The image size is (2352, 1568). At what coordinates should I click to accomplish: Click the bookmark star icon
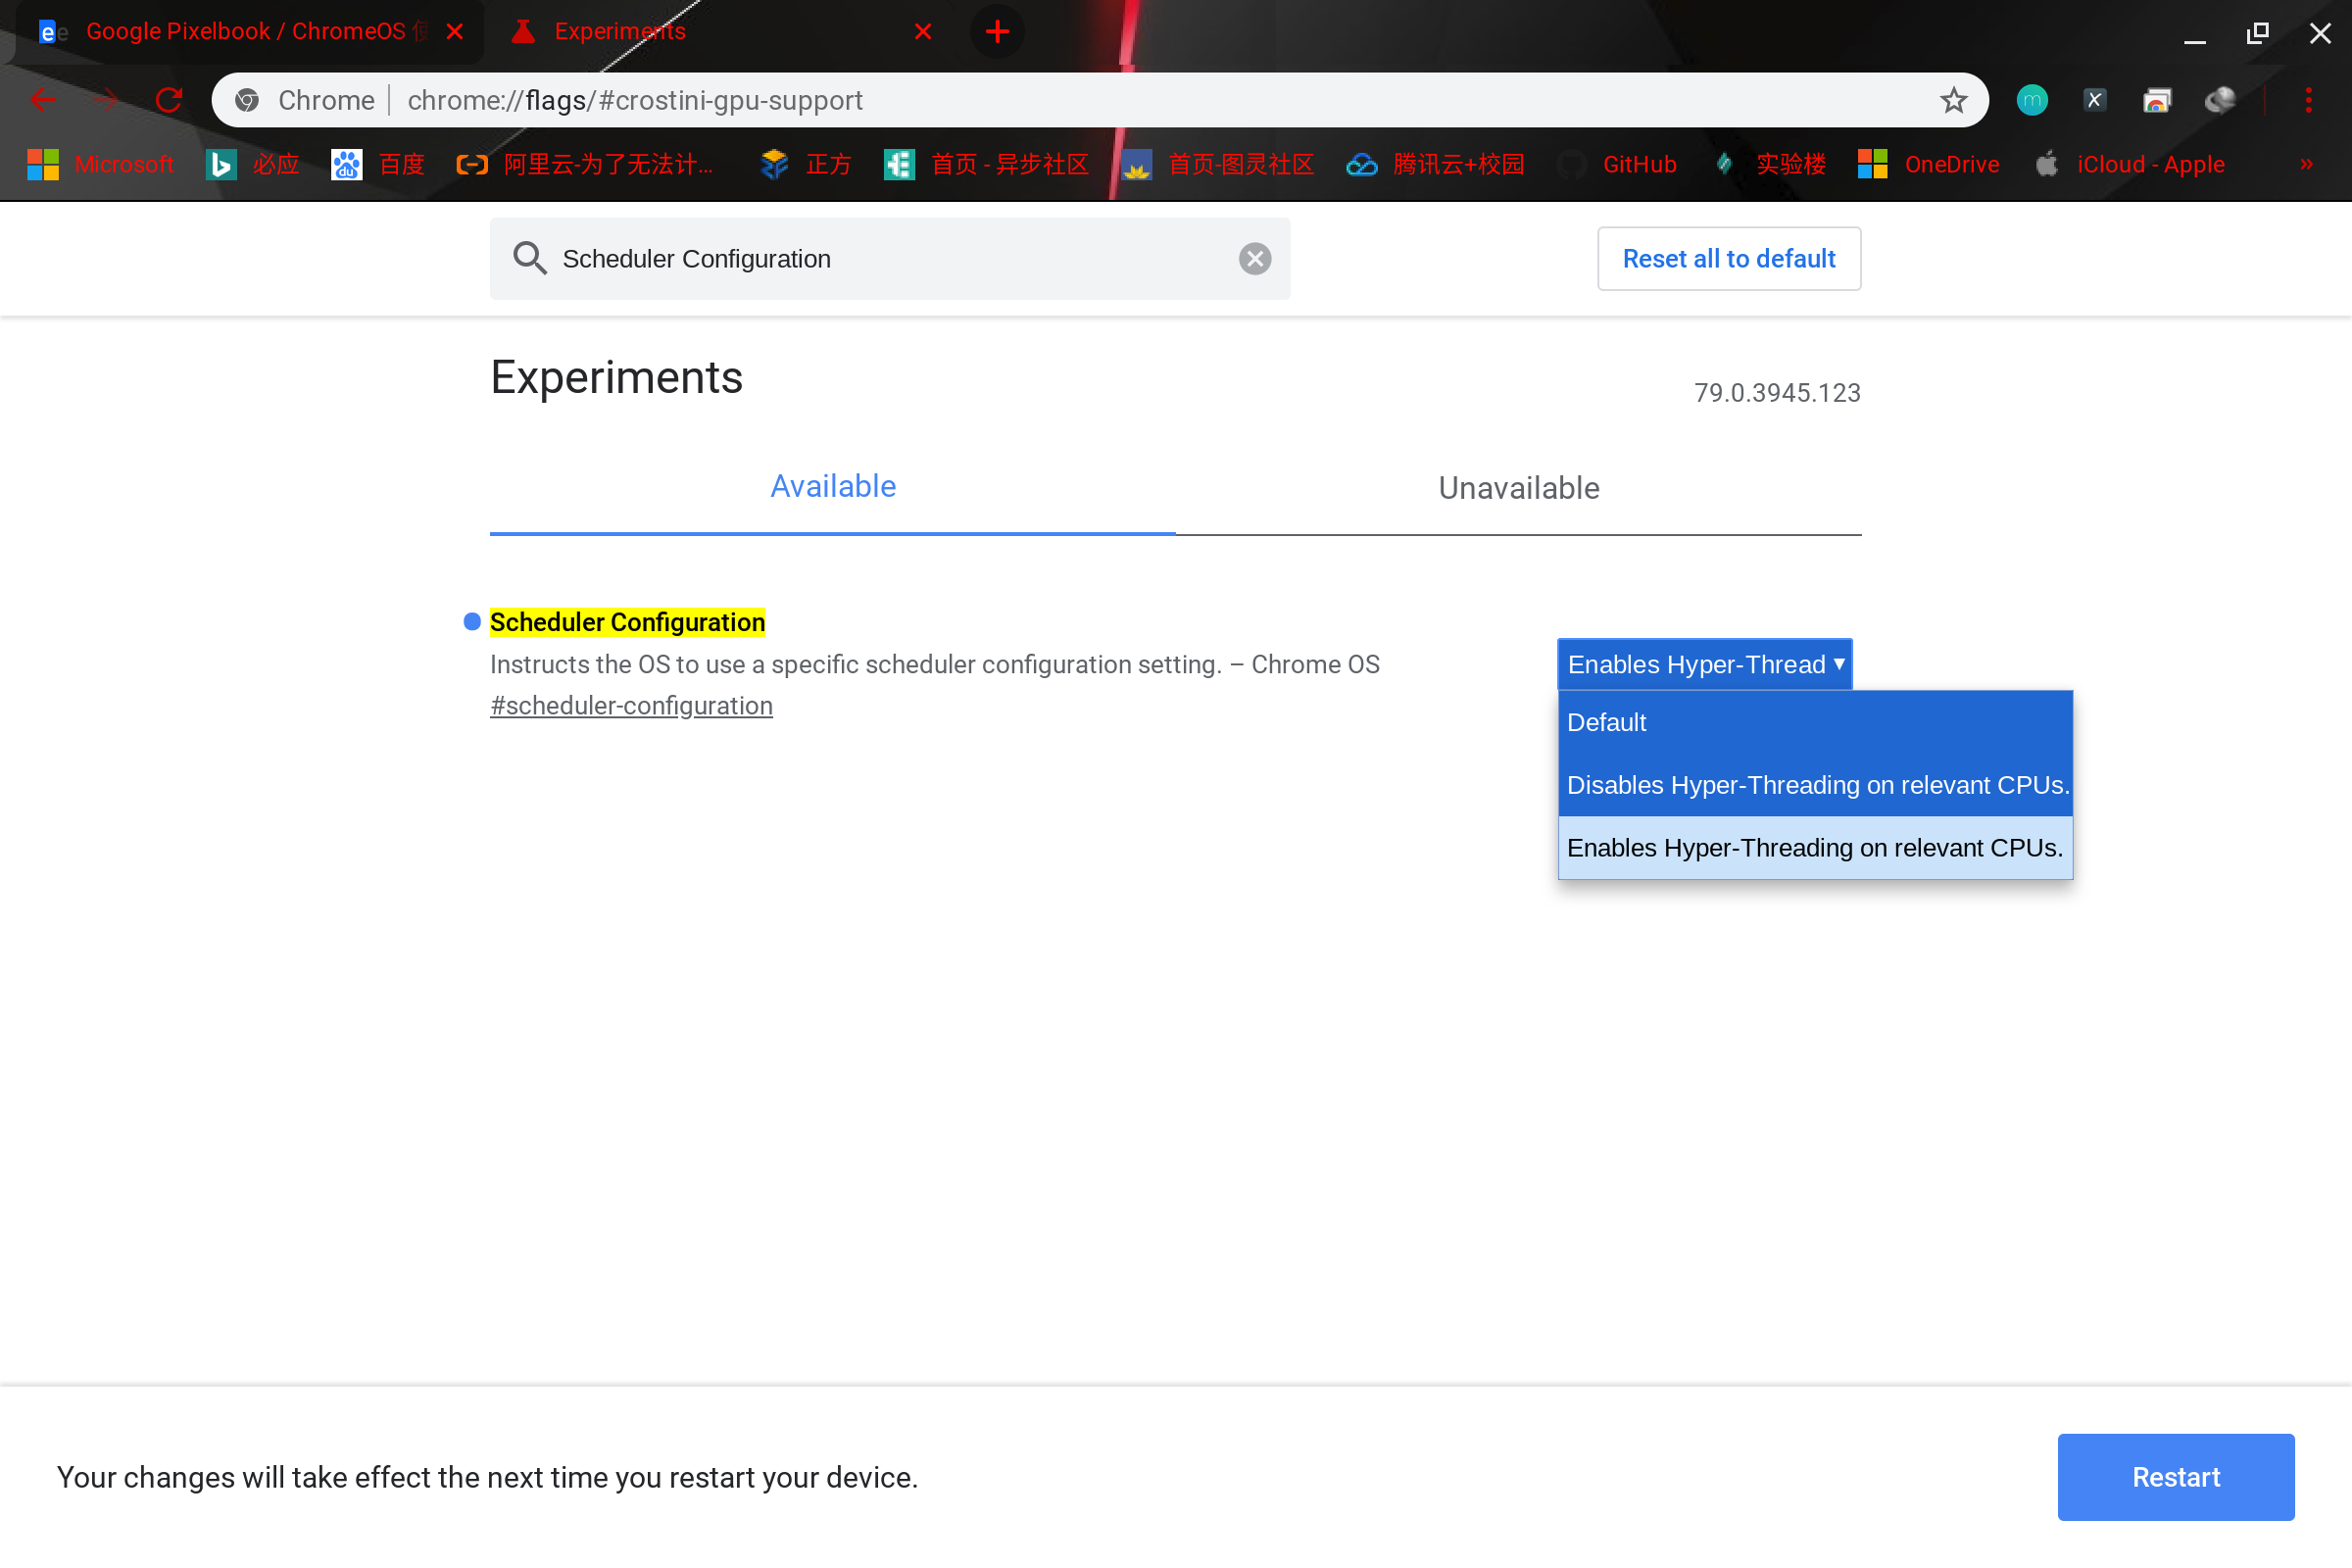(1953, 100)
